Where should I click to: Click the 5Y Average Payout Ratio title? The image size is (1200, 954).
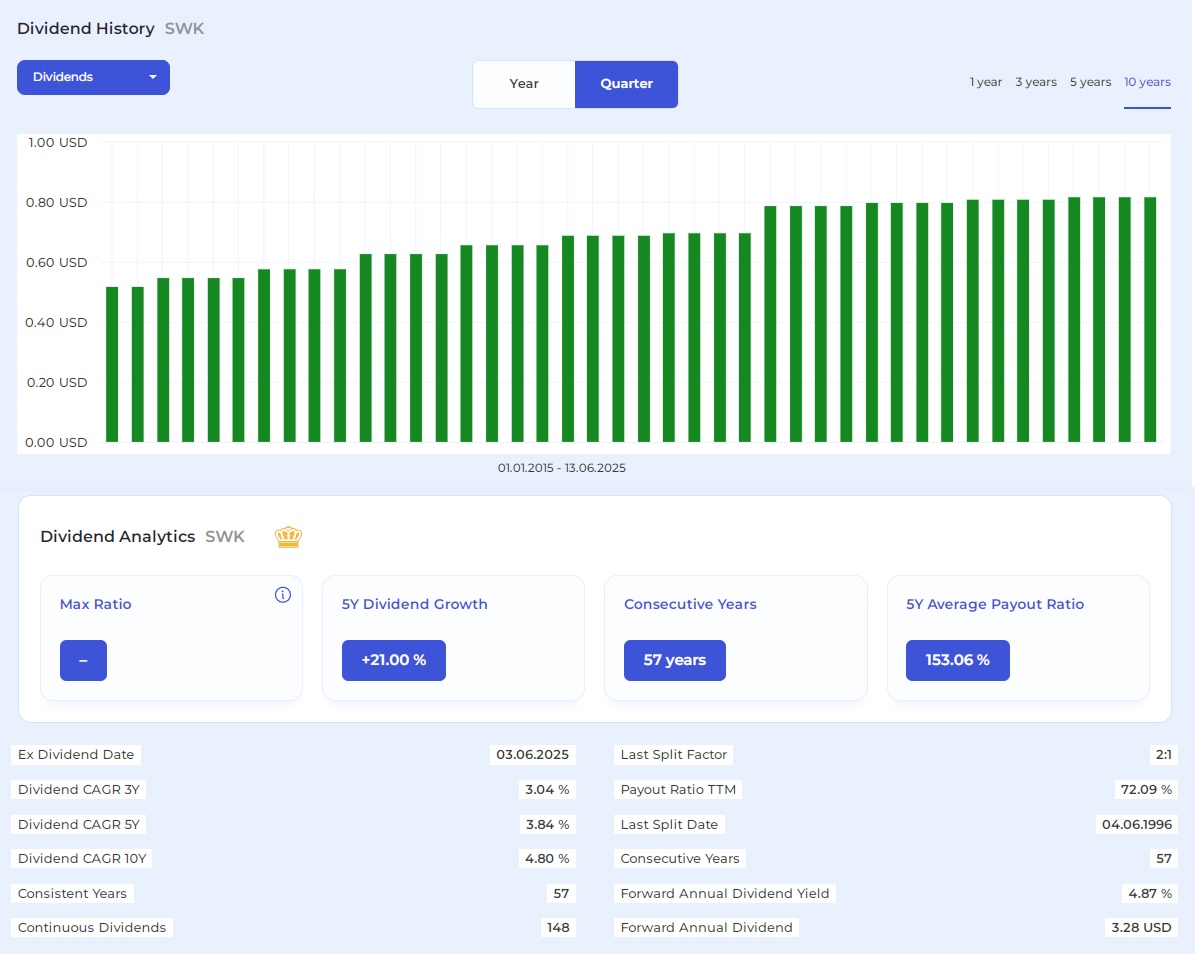(x=995, y=604)
